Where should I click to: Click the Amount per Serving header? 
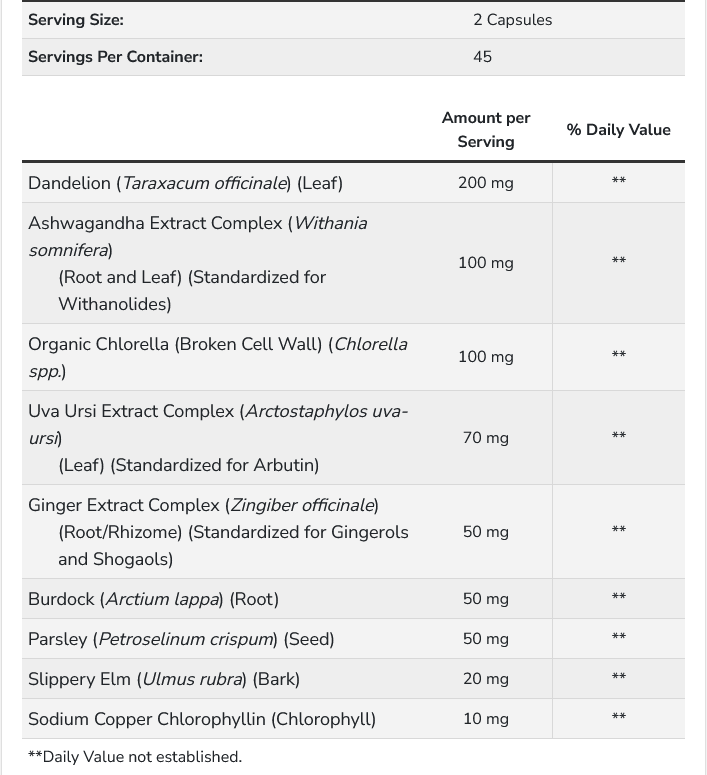(x=486, y=130)
